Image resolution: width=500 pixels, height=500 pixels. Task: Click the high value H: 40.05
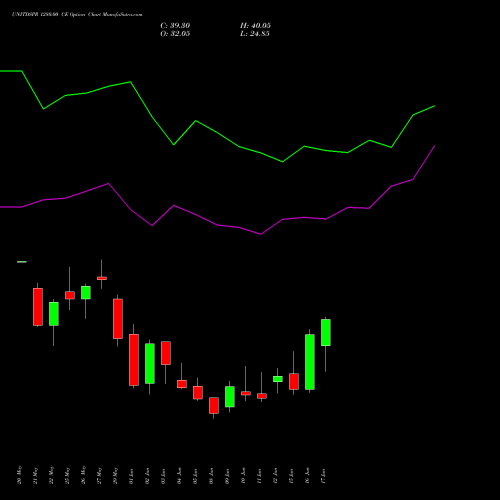255,26
